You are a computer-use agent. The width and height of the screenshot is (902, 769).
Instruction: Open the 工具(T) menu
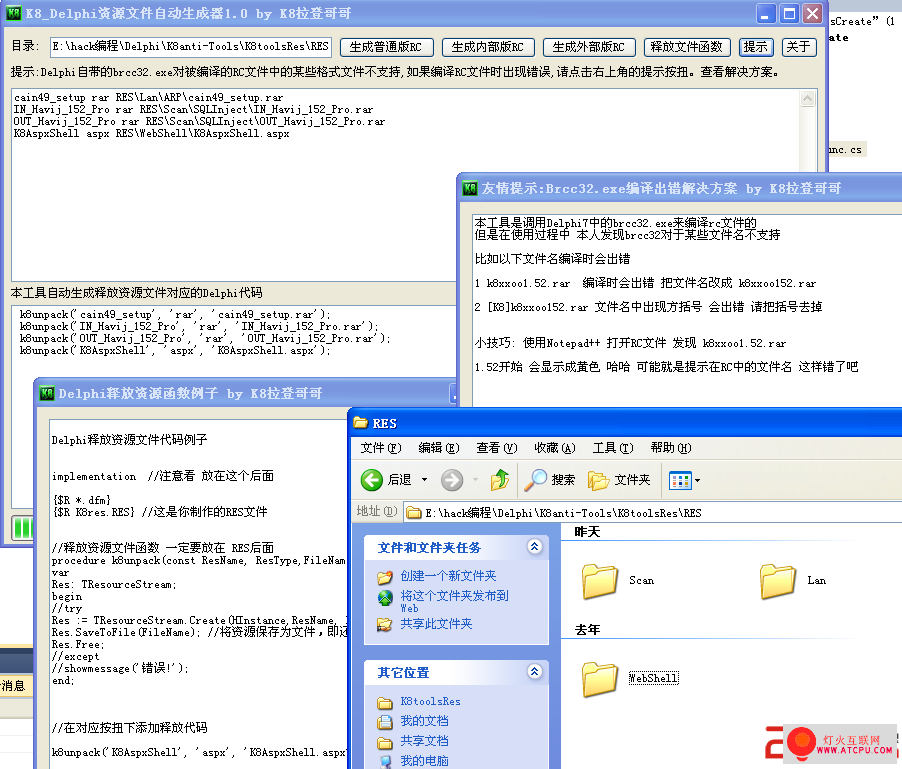click(613, 448)
